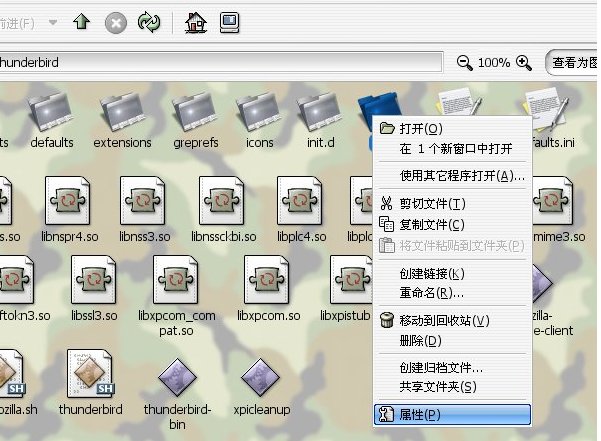Go to the Home folder icon
Image resolution: width=601 pixels, height=441 pixels.
pyautogui.click(x=196, y=22)
